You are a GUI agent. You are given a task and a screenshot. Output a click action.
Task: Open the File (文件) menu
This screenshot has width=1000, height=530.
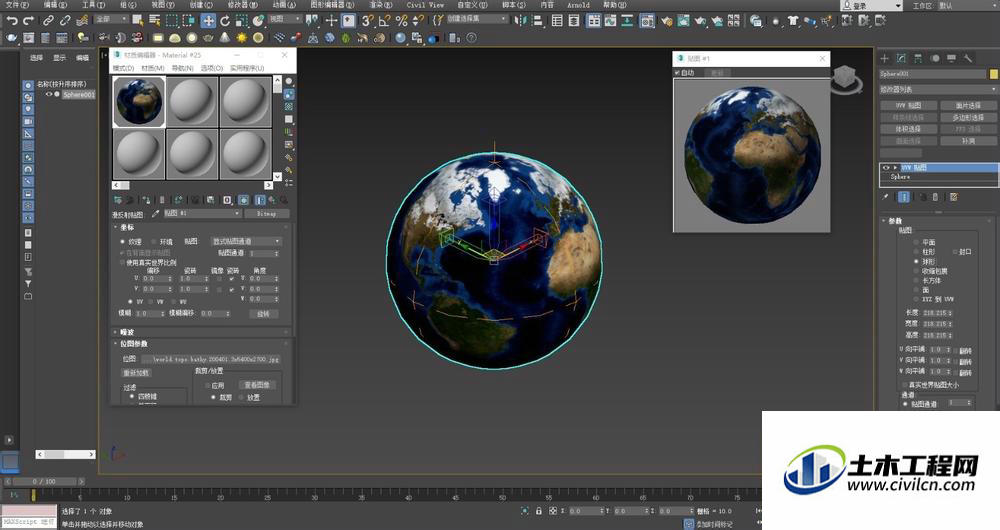pyautogui.click(x=17, y=4)
